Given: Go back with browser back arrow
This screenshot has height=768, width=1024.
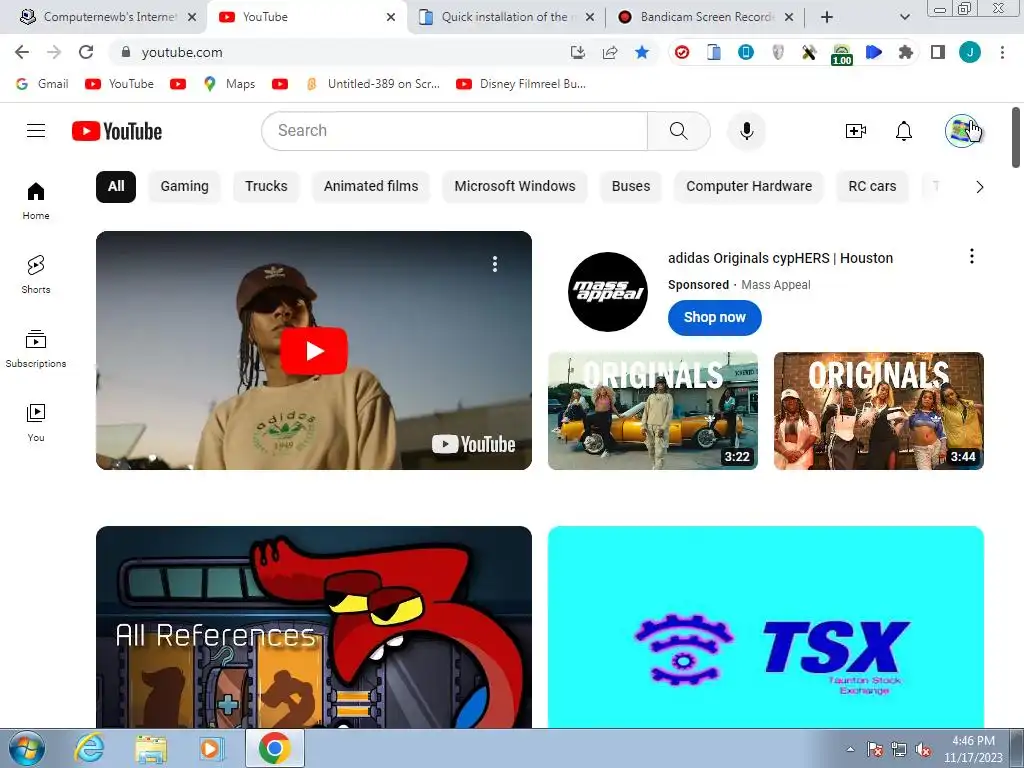Looking at the screenshot, I should [22, 52].
